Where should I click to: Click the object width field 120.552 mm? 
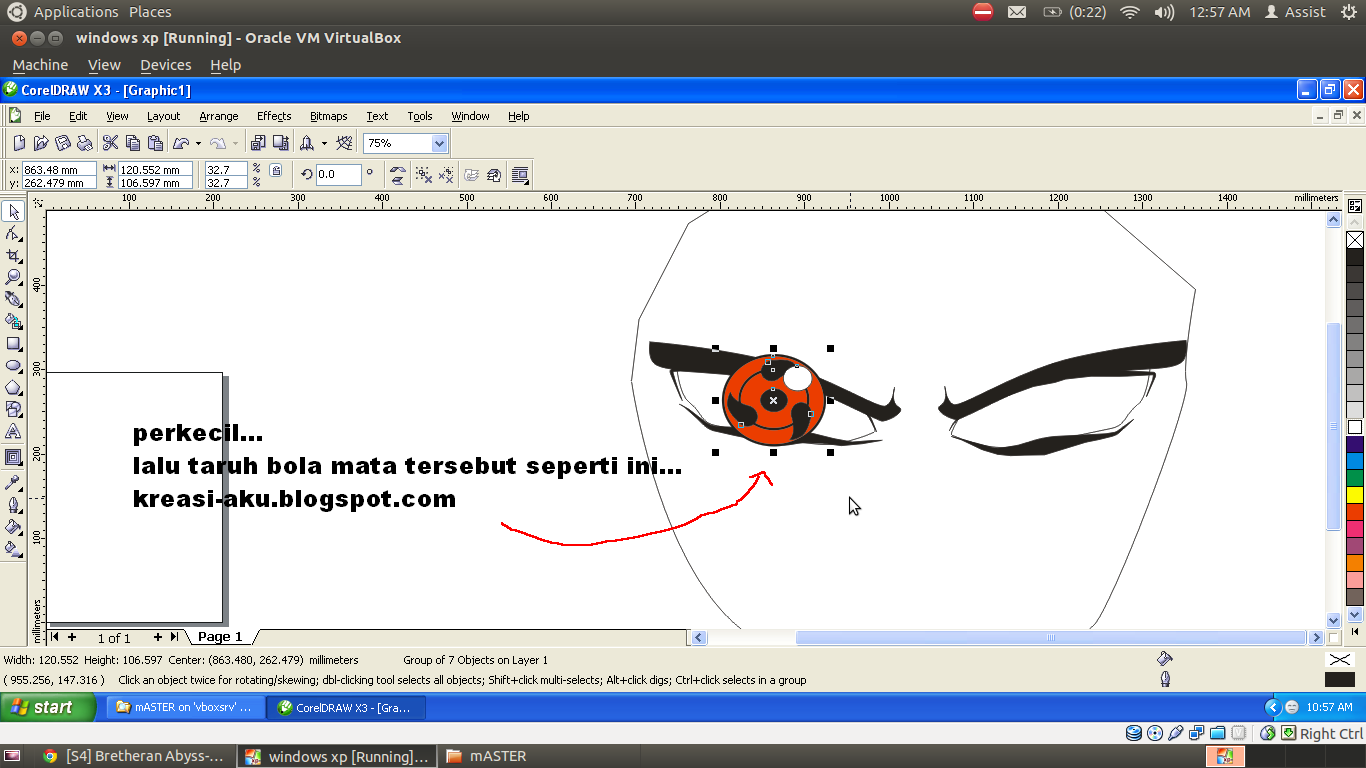(x=155, y=169)
